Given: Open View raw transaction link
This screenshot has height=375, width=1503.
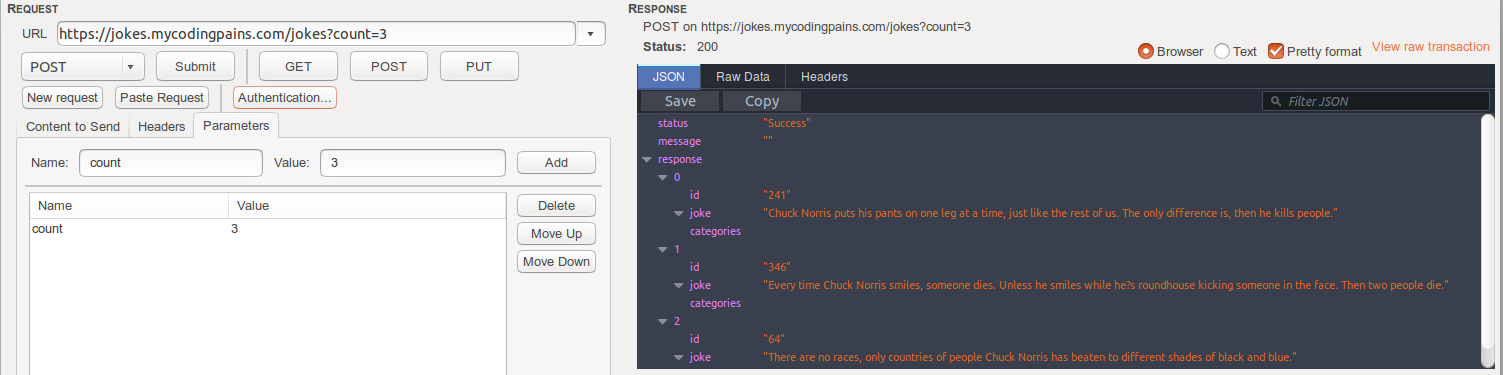Looking at the screenshot, I should pos(1430,47).
